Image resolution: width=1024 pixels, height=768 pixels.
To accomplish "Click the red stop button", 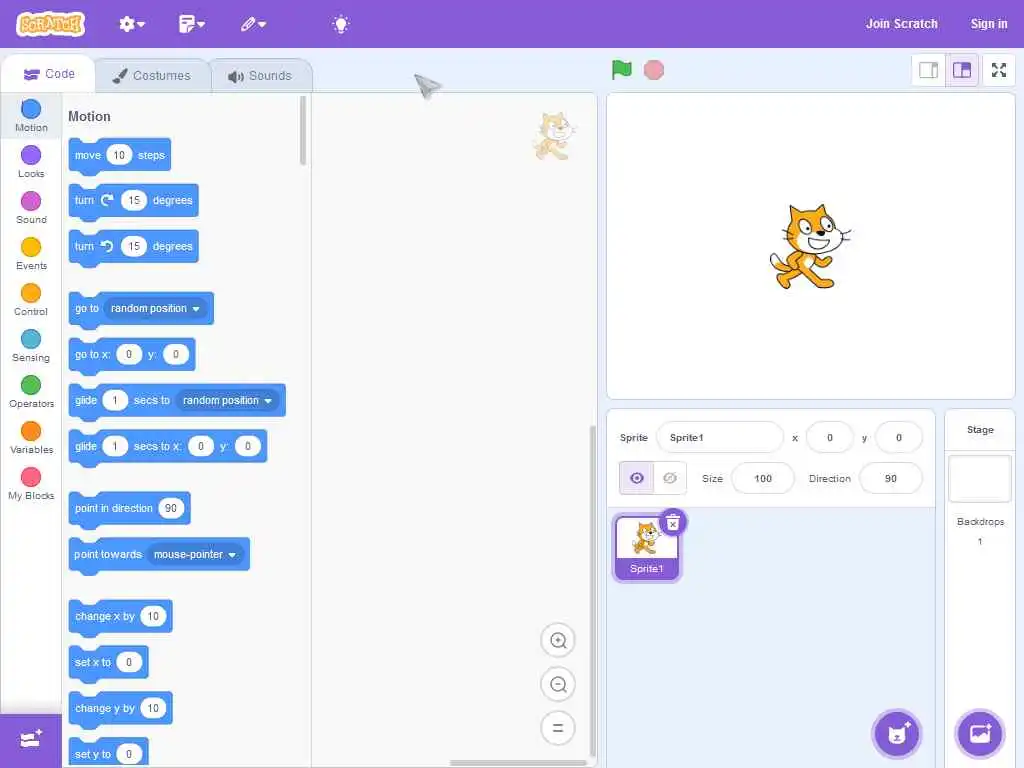I will click(654, 70).
